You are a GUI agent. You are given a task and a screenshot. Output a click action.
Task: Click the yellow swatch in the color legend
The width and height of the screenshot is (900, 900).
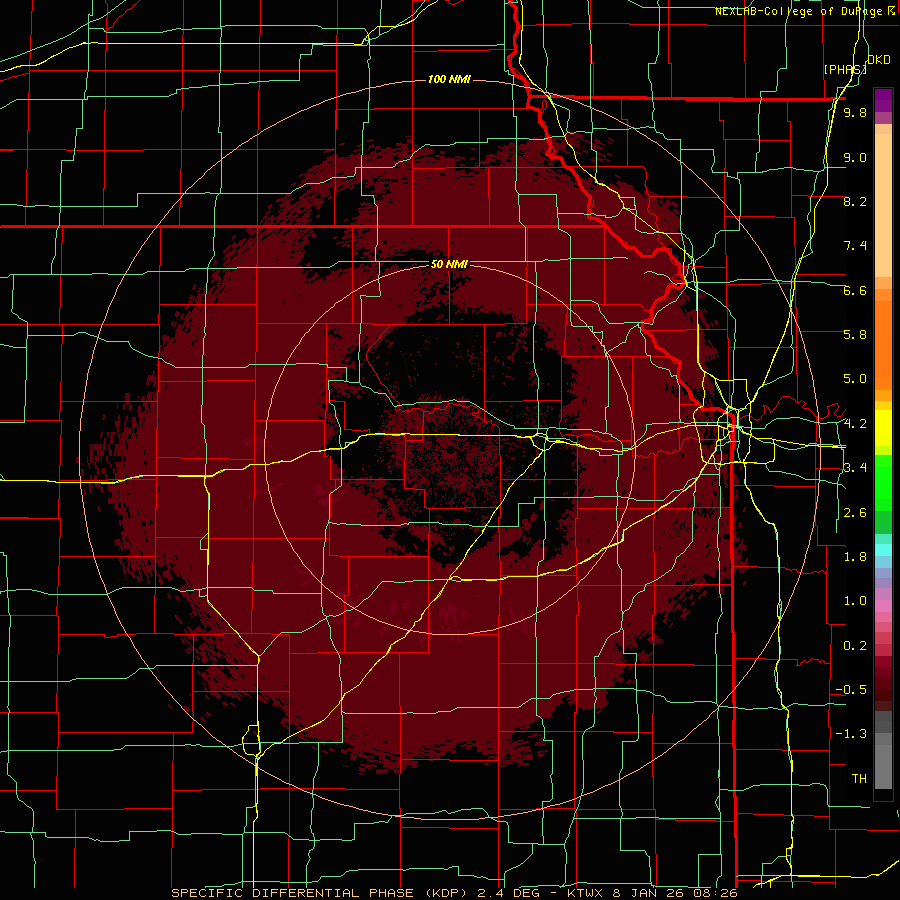coord(883,427)
